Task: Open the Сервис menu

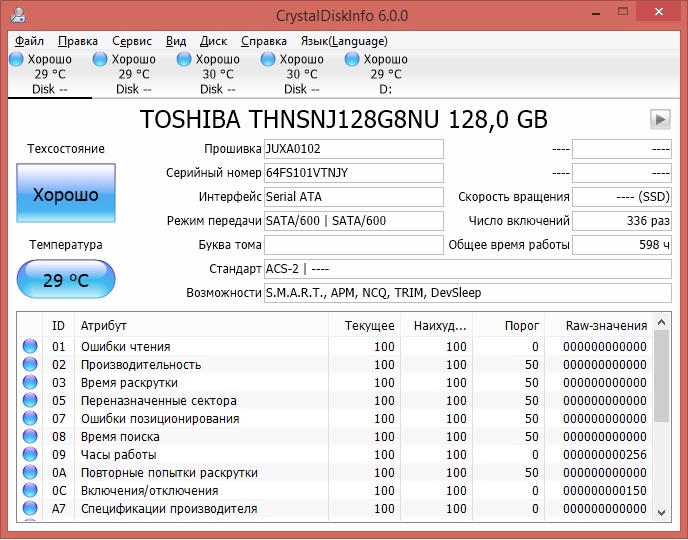Action: tap(132, 41)
